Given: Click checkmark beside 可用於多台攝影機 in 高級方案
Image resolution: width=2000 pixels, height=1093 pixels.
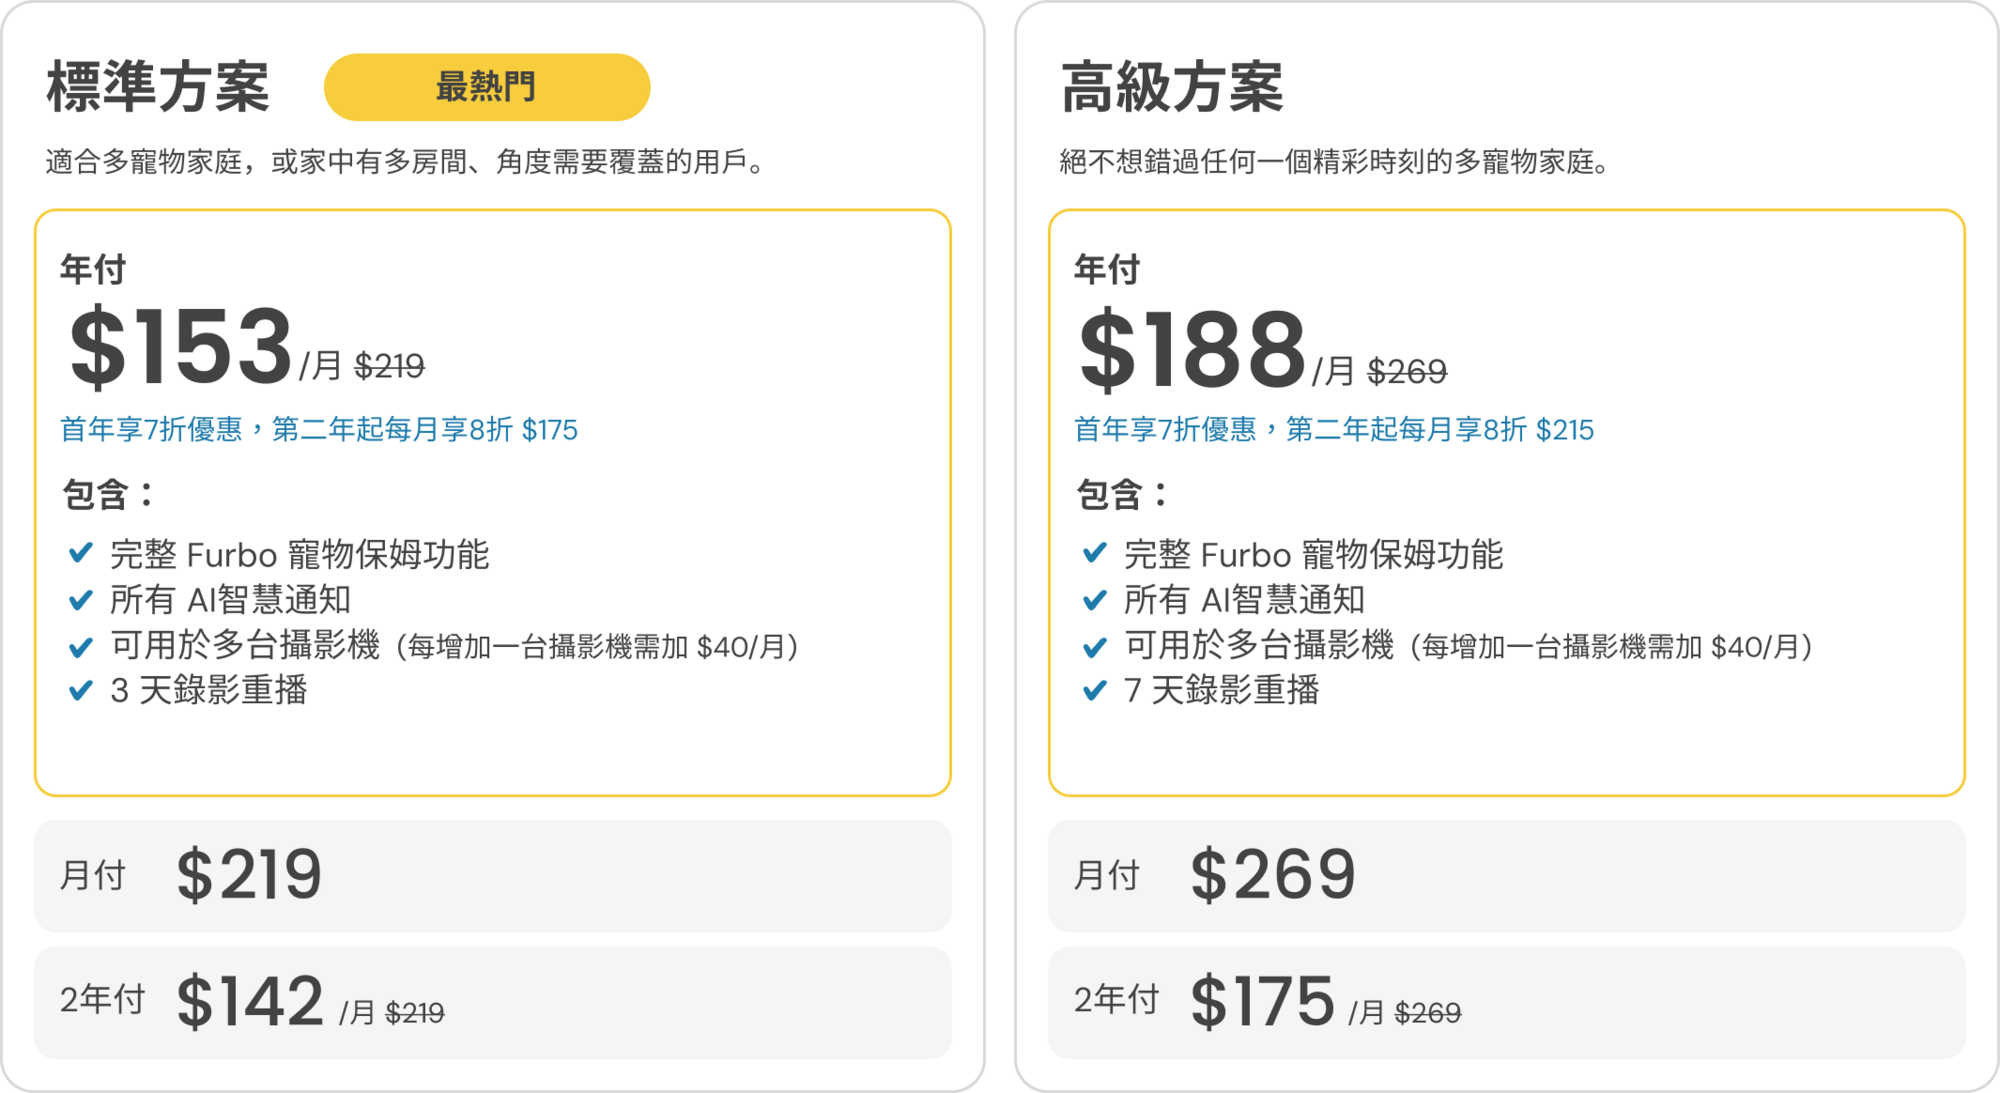Looking at the screenshot, I should [1095, 647].
